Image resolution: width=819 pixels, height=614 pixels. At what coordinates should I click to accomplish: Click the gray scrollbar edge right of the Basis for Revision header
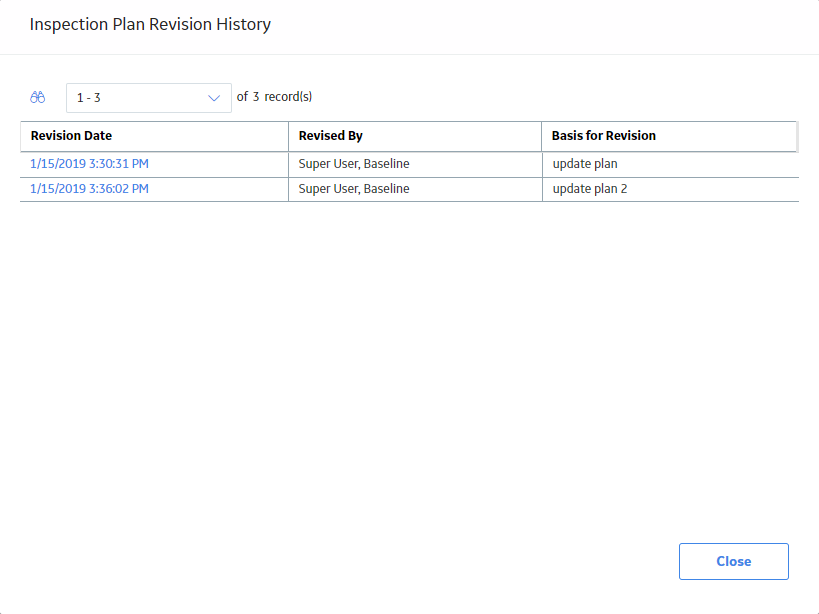click(797, 137)
